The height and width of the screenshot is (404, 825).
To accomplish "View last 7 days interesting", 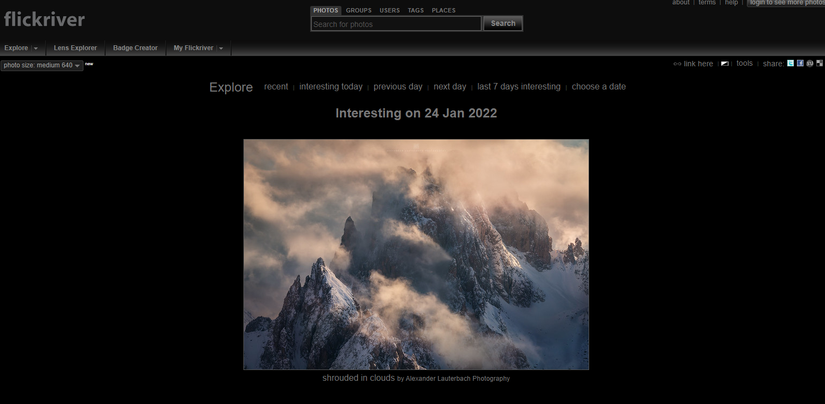I will click(519, 87).
